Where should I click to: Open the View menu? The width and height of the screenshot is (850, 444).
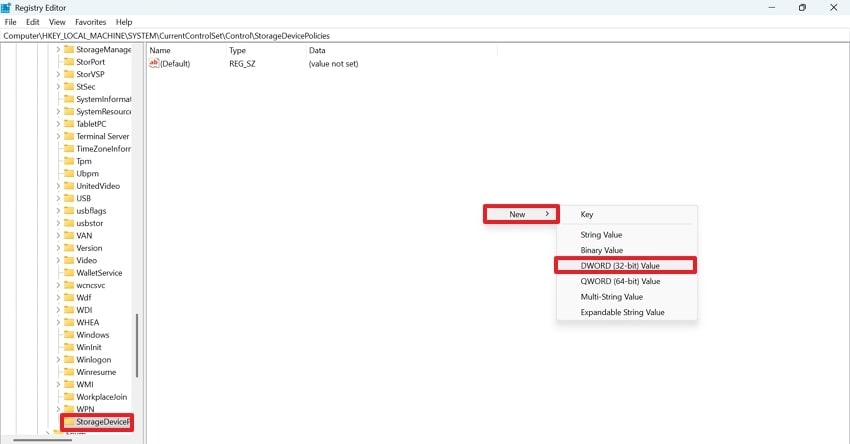(x=57, y=22)
